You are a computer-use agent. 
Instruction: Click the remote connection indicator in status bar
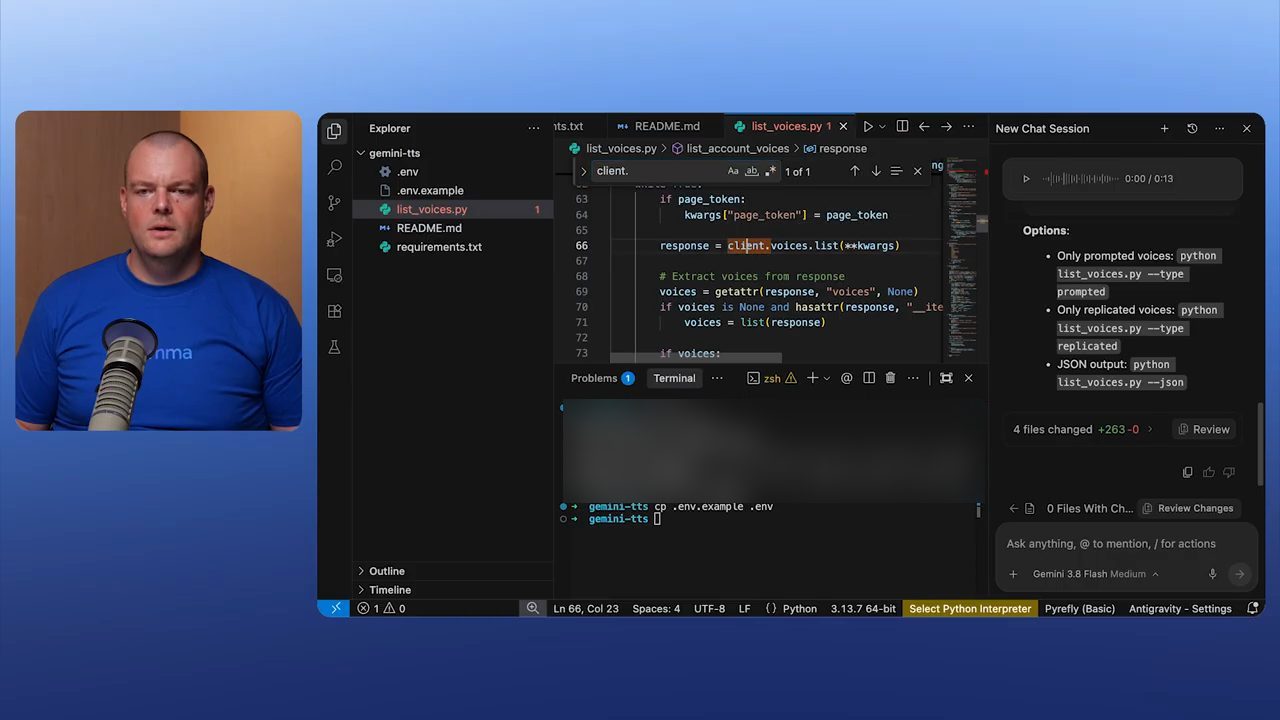pos(335,608)
